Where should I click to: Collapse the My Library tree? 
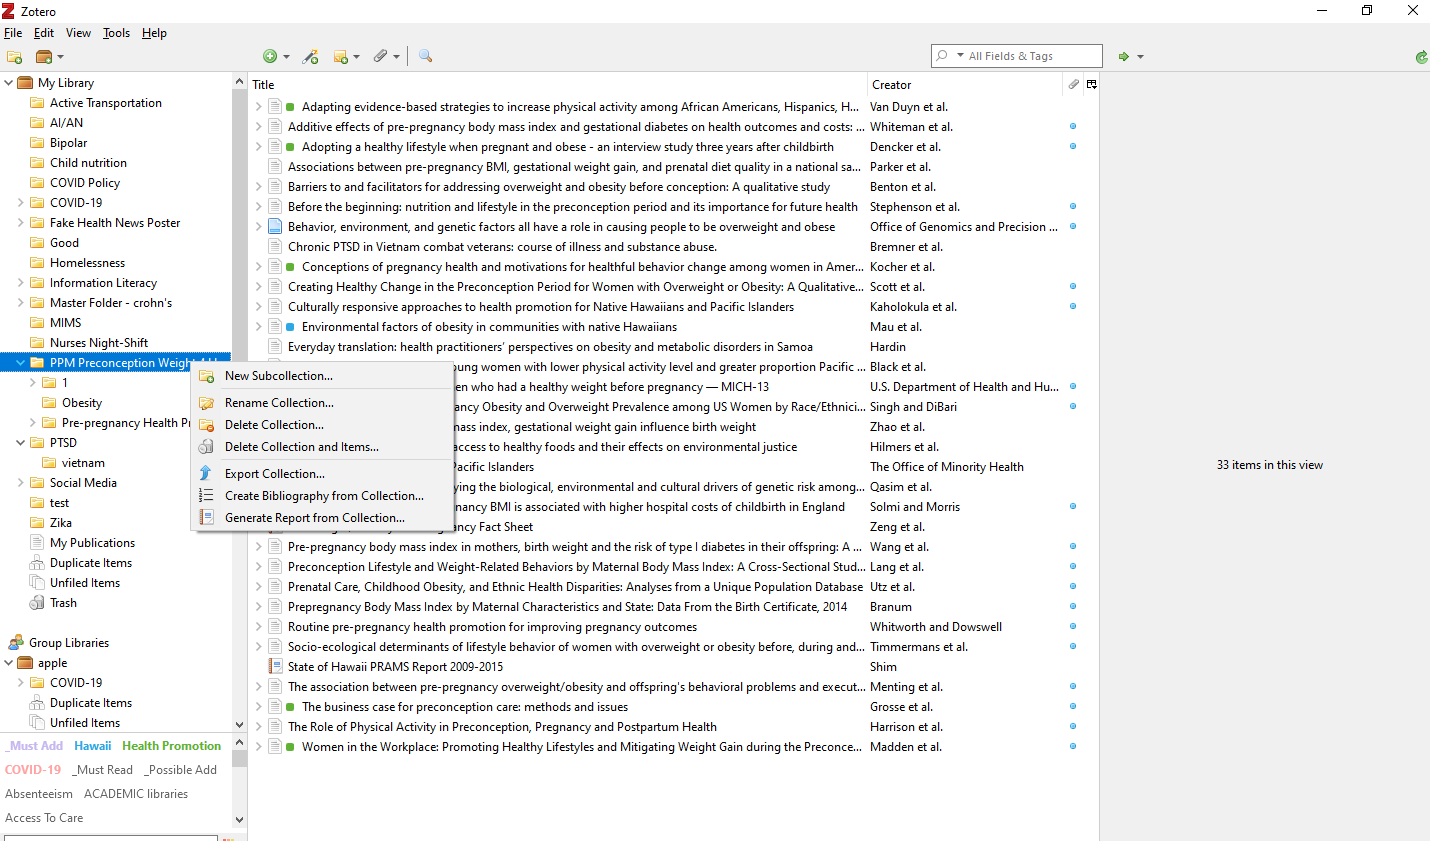[x=9, y=83]
